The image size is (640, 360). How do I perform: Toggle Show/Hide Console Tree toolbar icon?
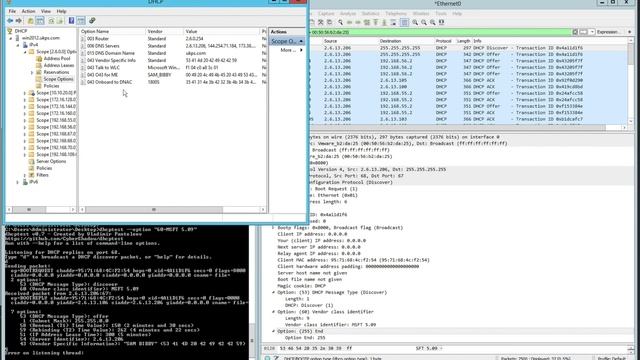(40, 21)
